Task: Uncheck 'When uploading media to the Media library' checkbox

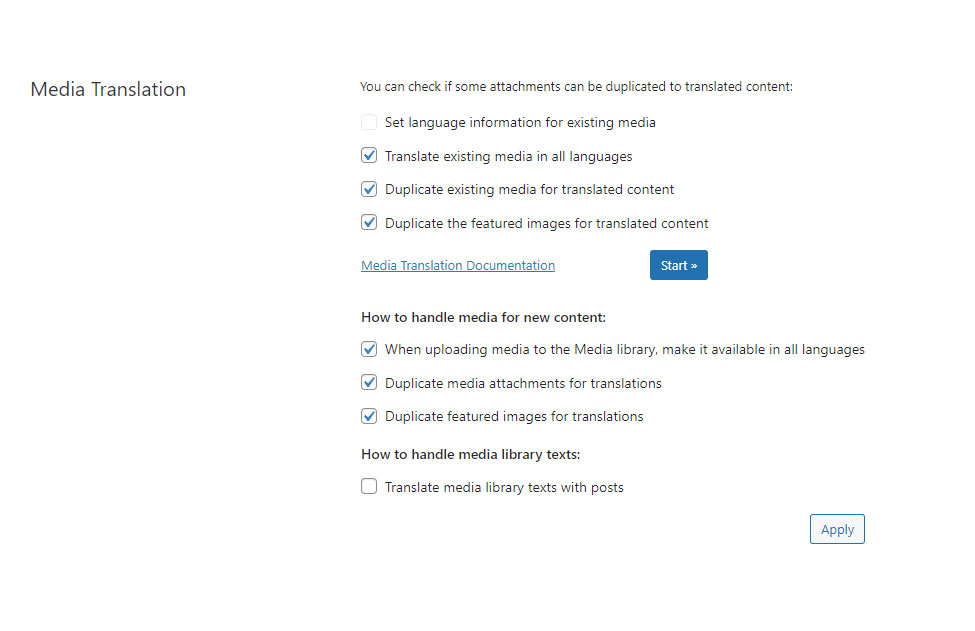Action: (369, 349)
